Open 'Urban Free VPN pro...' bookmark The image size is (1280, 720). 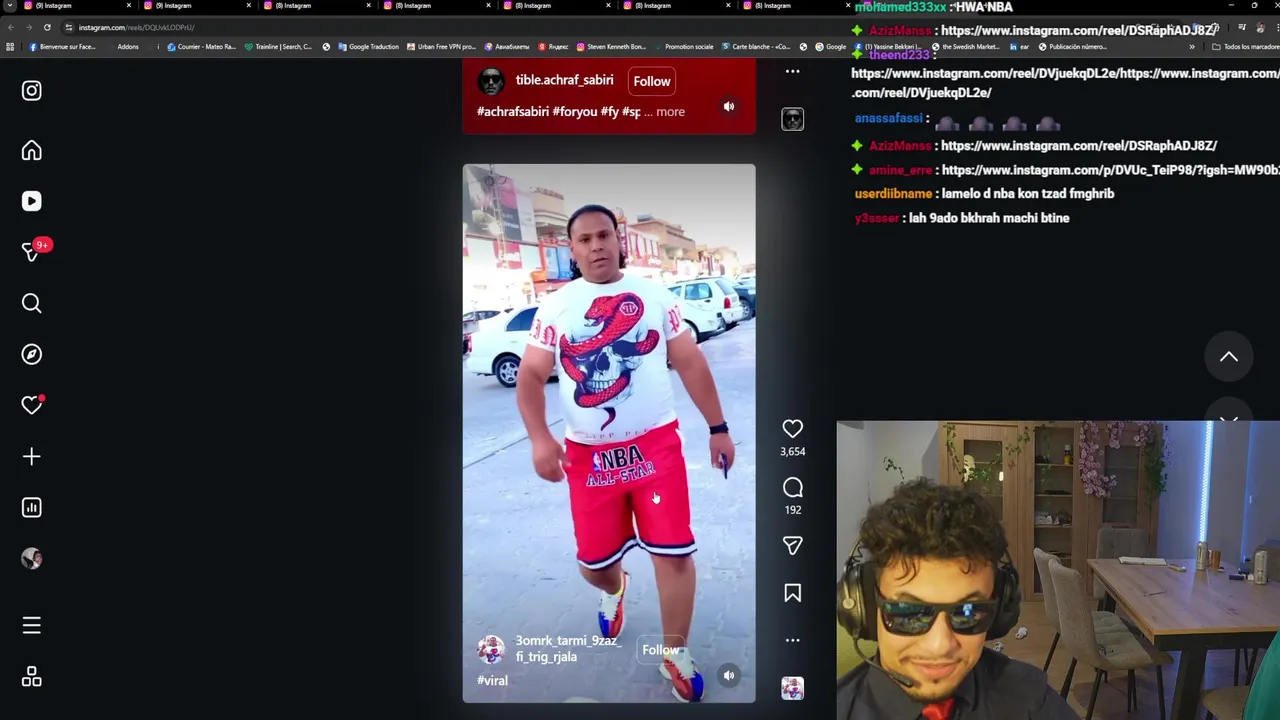pyautogui.click(x=441, y=47)
